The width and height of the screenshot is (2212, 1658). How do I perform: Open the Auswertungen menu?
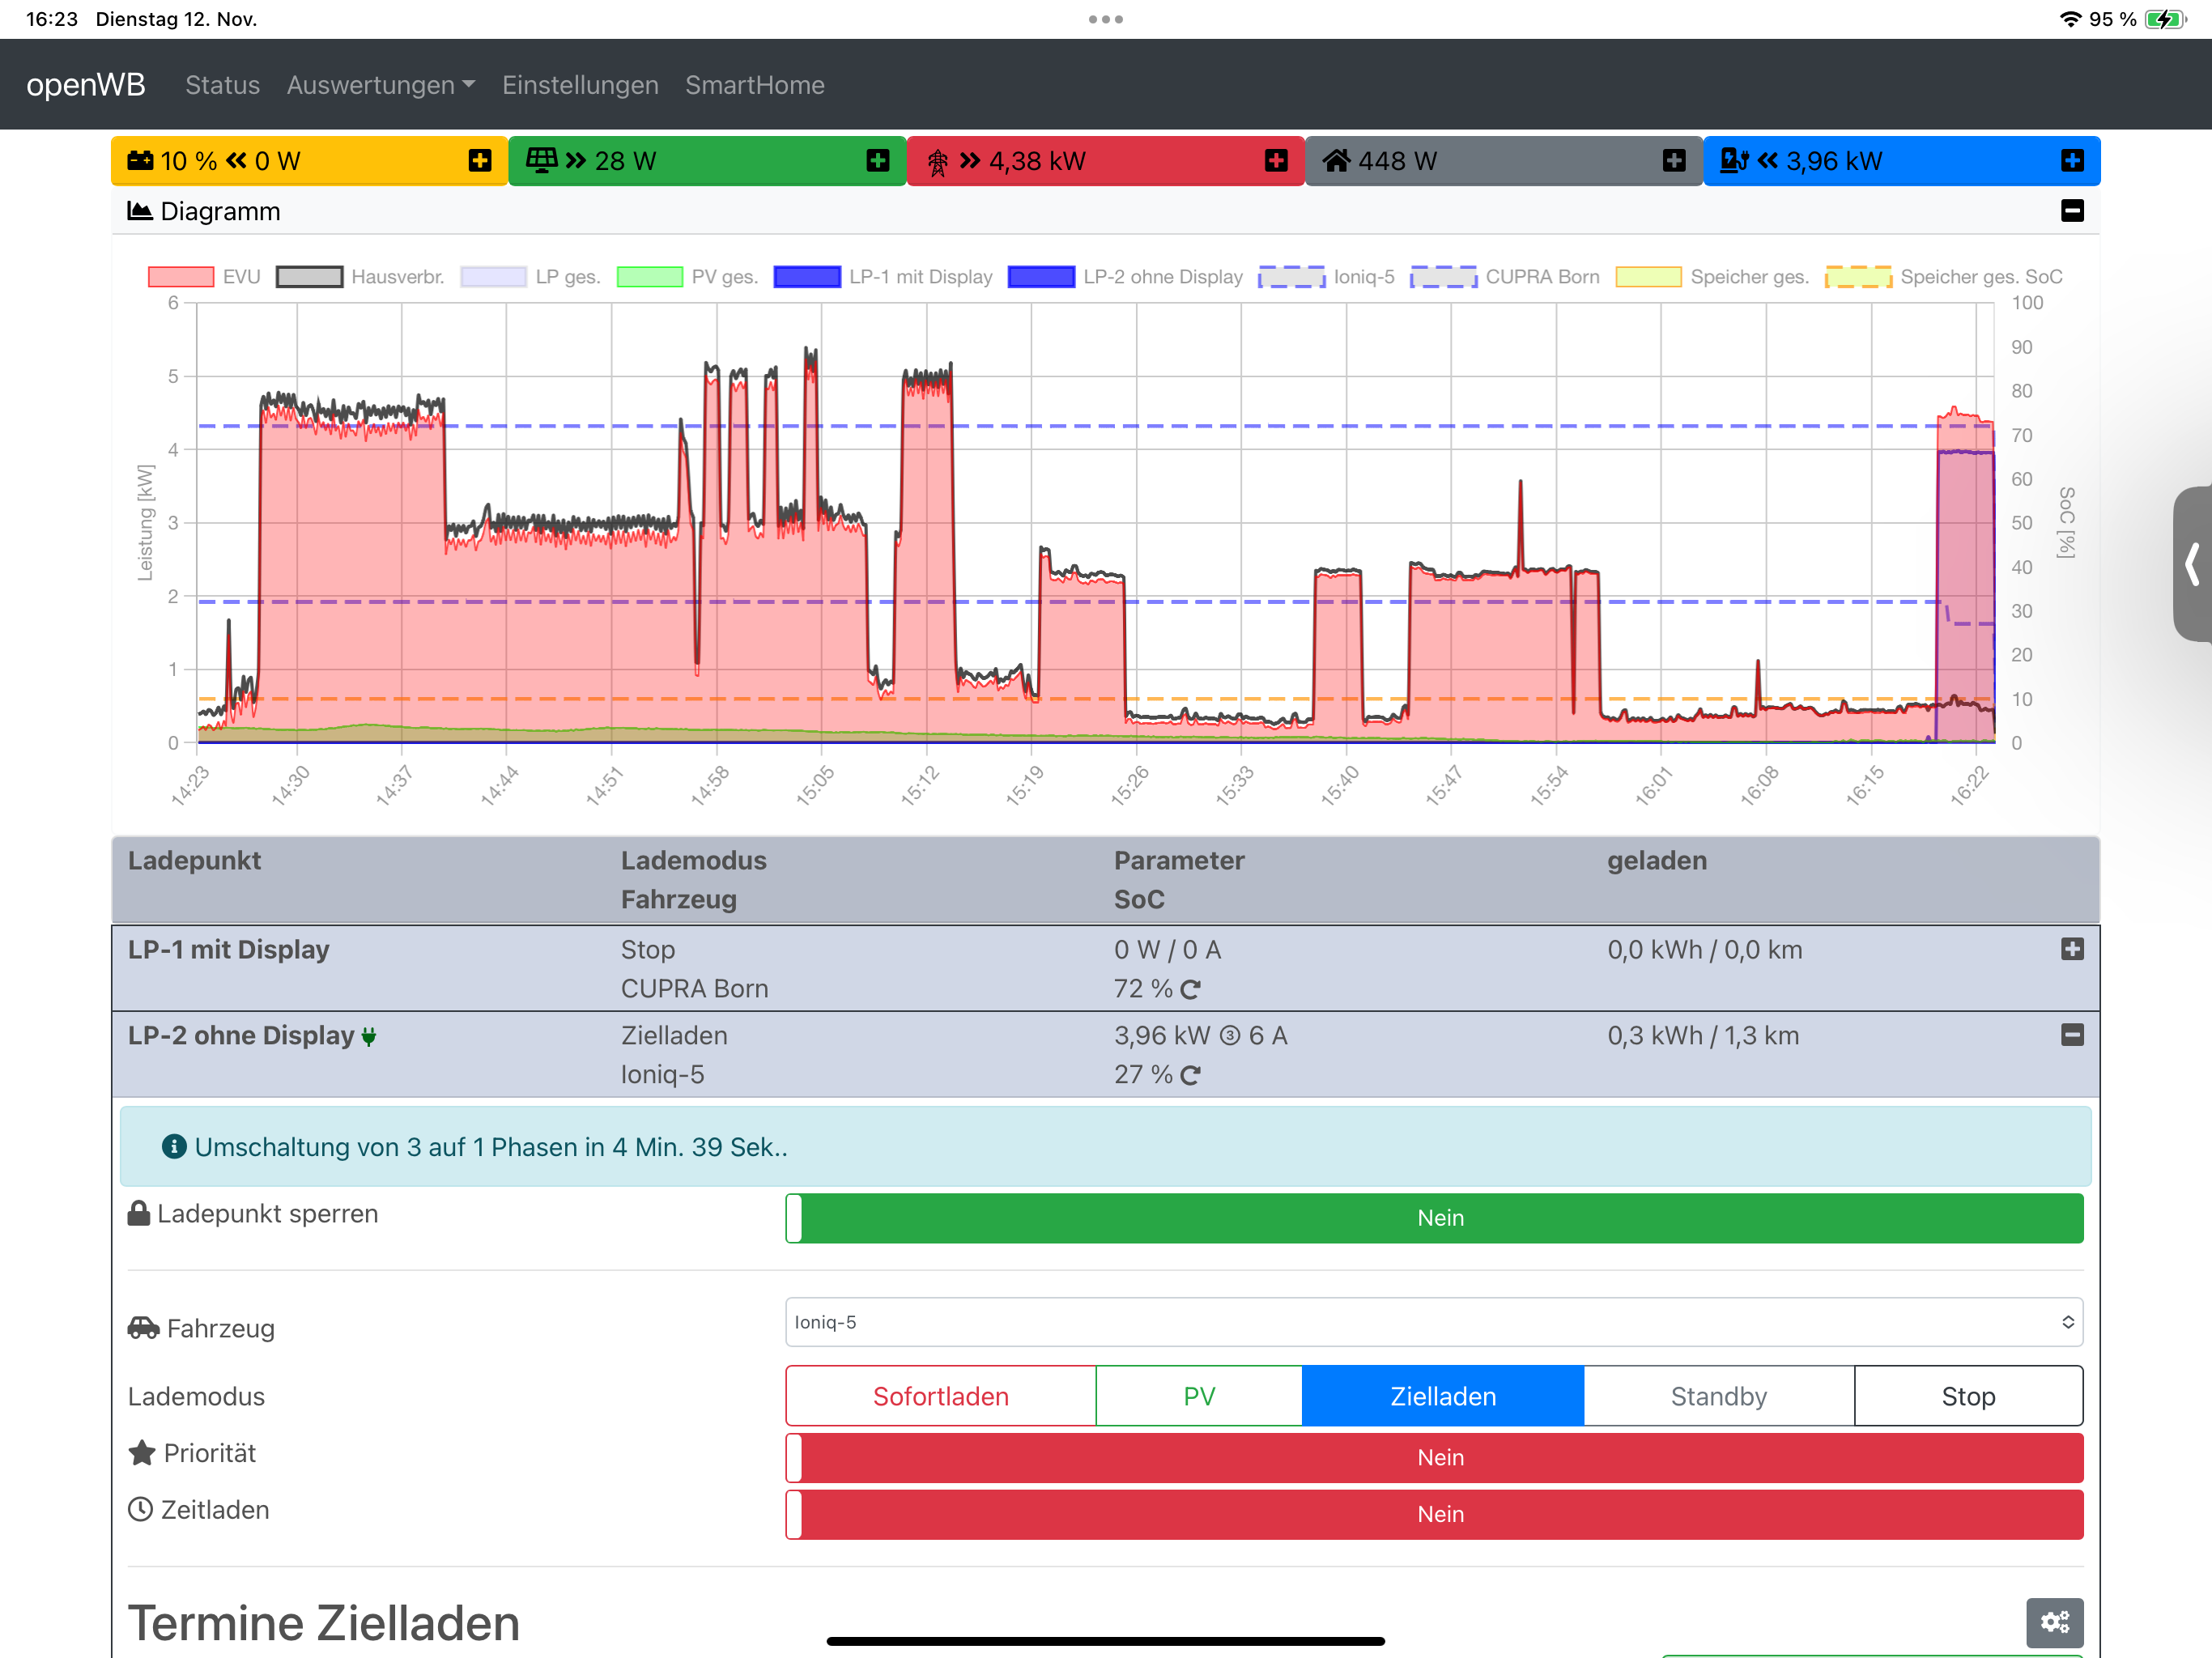(x=380, y=85)
